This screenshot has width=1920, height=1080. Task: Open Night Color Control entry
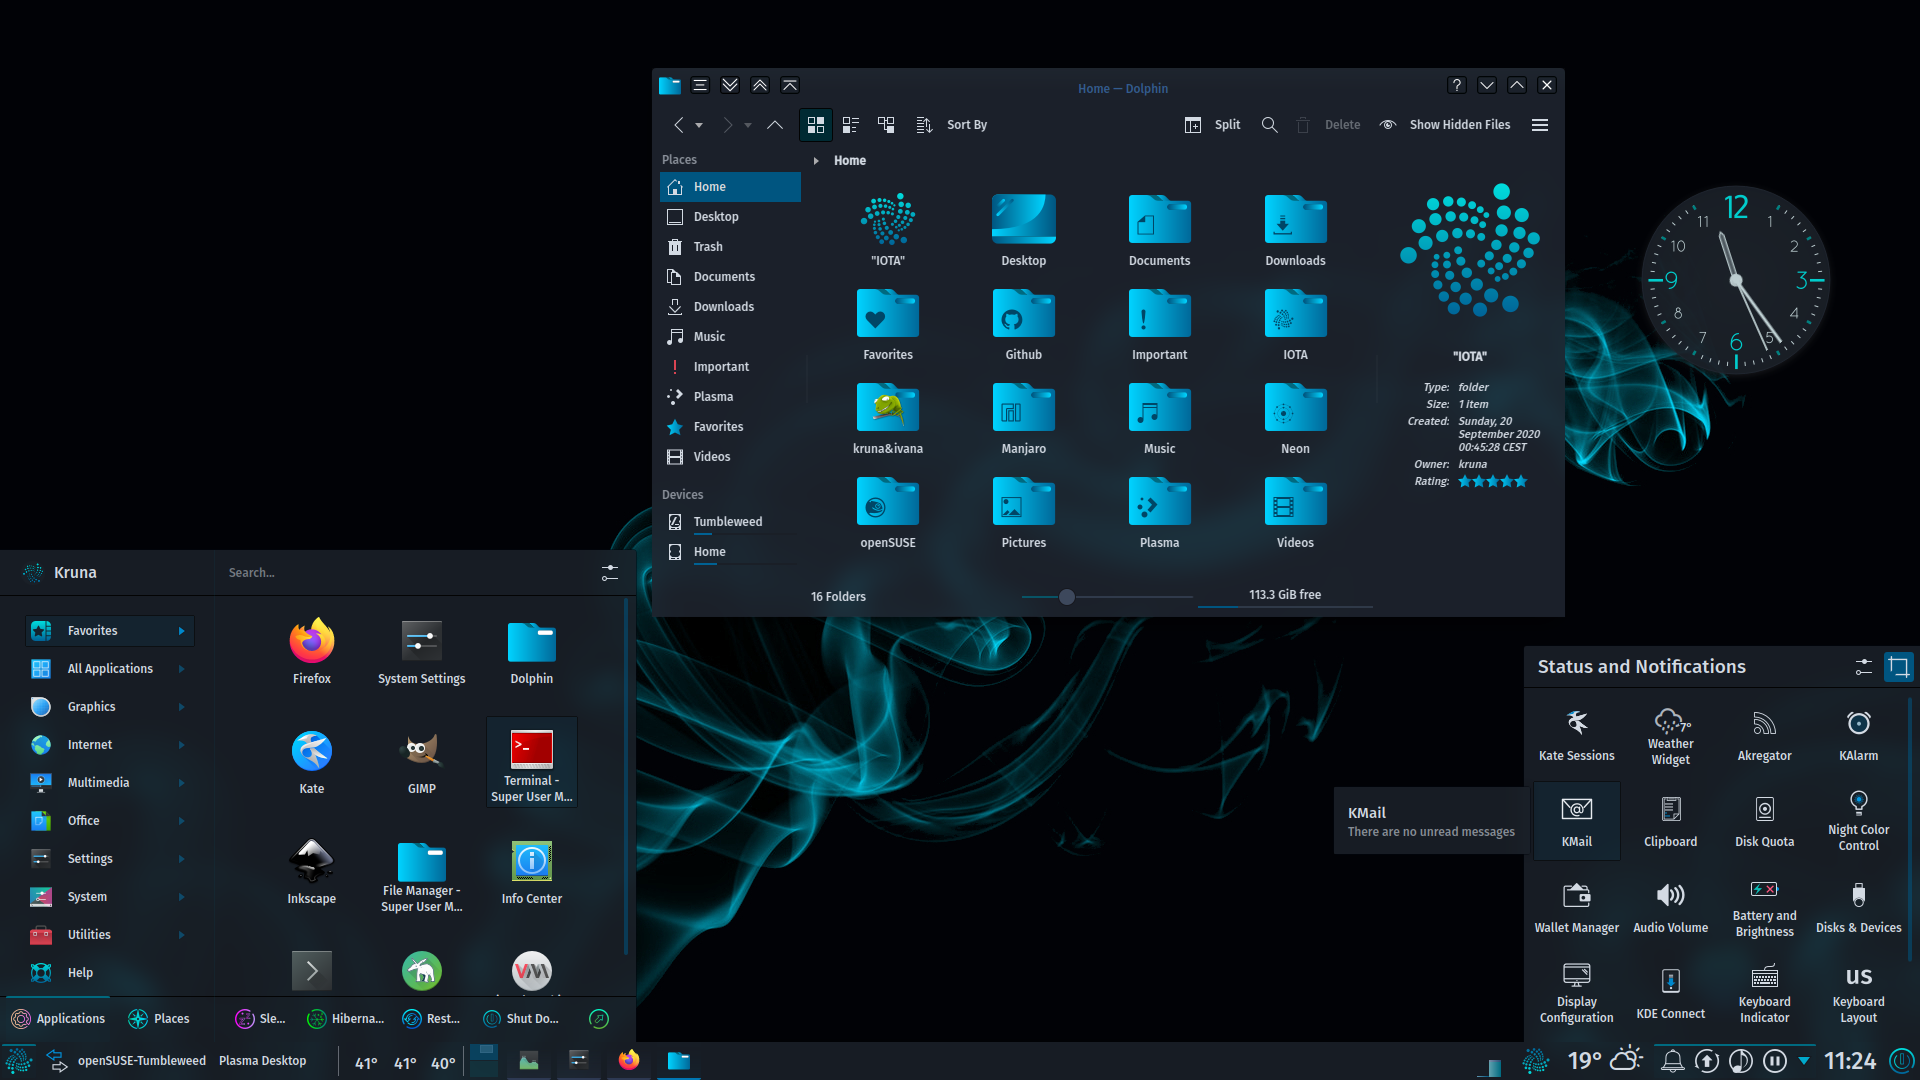[x=1859, y=822]
